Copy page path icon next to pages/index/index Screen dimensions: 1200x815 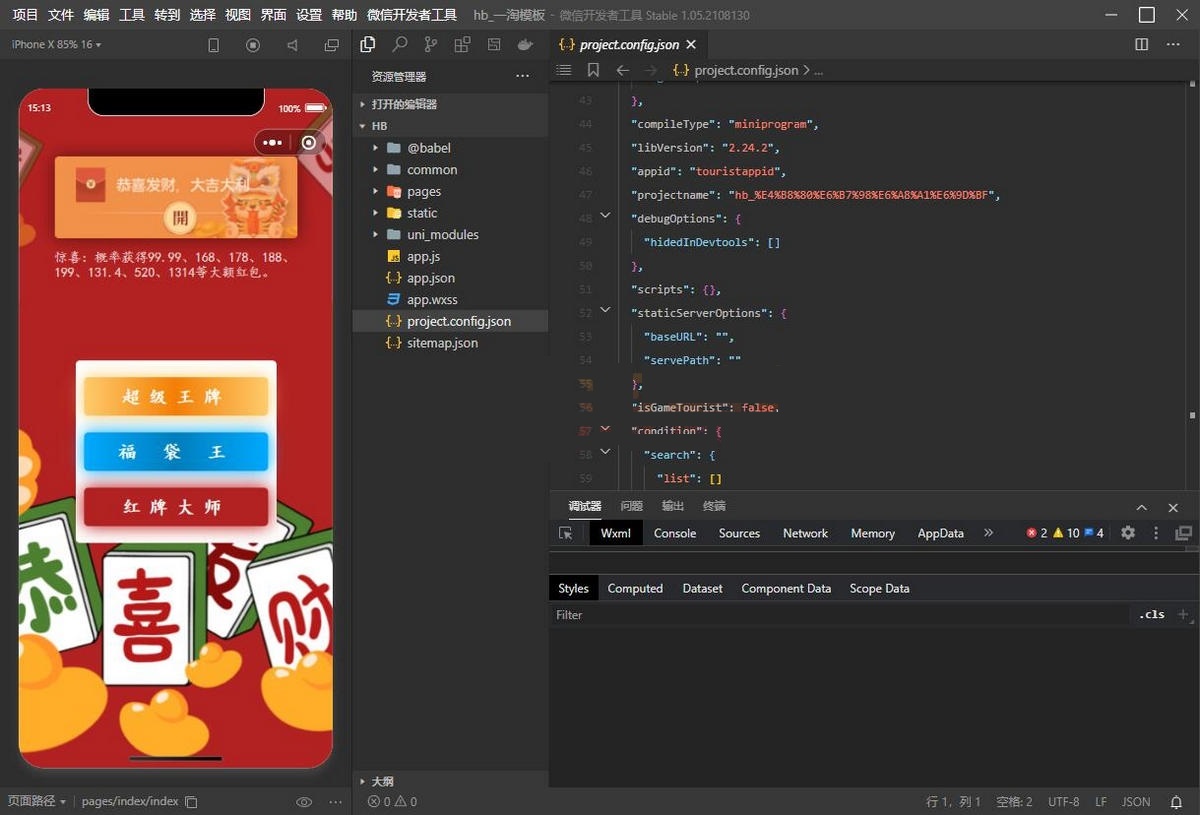tap(192, 802)
